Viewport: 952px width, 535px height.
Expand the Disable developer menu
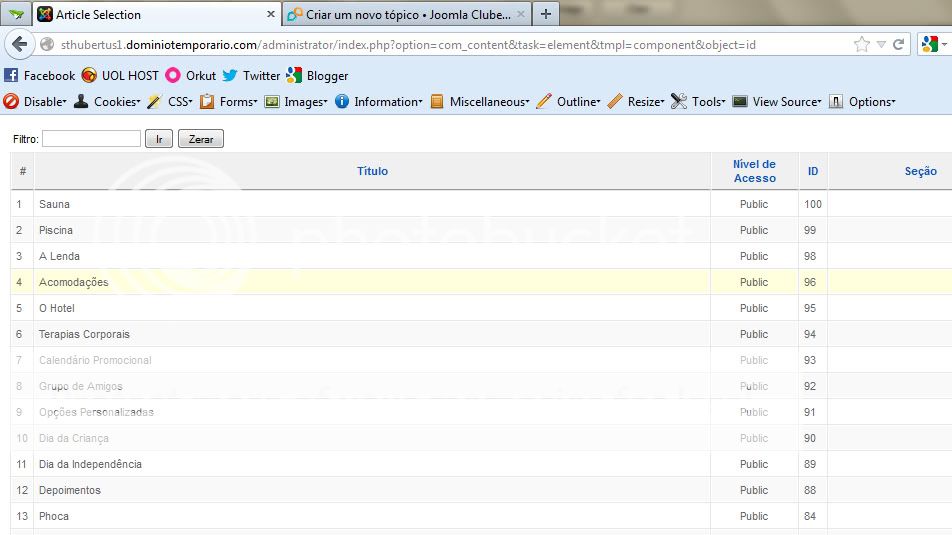pos(36,102)
